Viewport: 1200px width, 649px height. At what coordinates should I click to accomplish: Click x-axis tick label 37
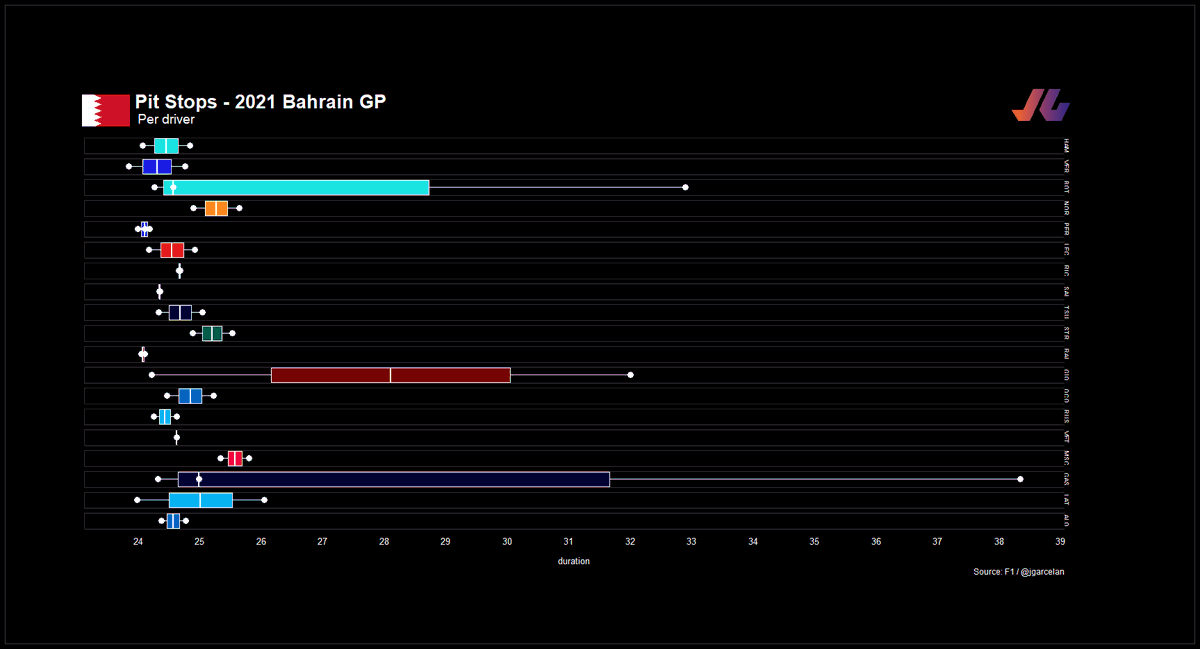coord(938,541)
